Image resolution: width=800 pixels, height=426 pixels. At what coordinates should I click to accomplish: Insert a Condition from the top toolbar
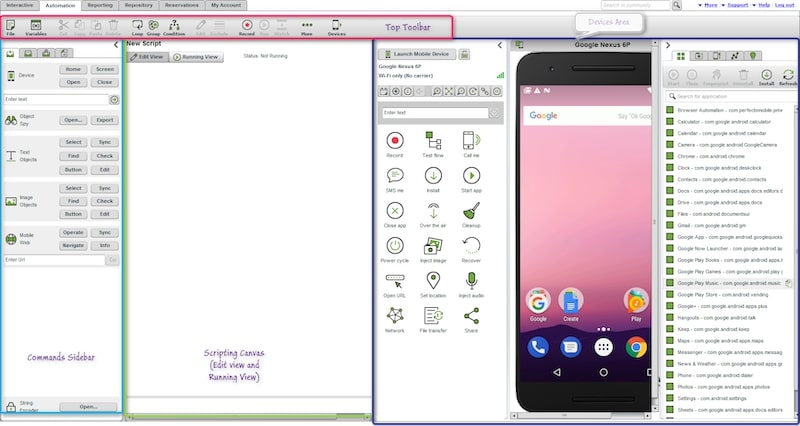174,27
